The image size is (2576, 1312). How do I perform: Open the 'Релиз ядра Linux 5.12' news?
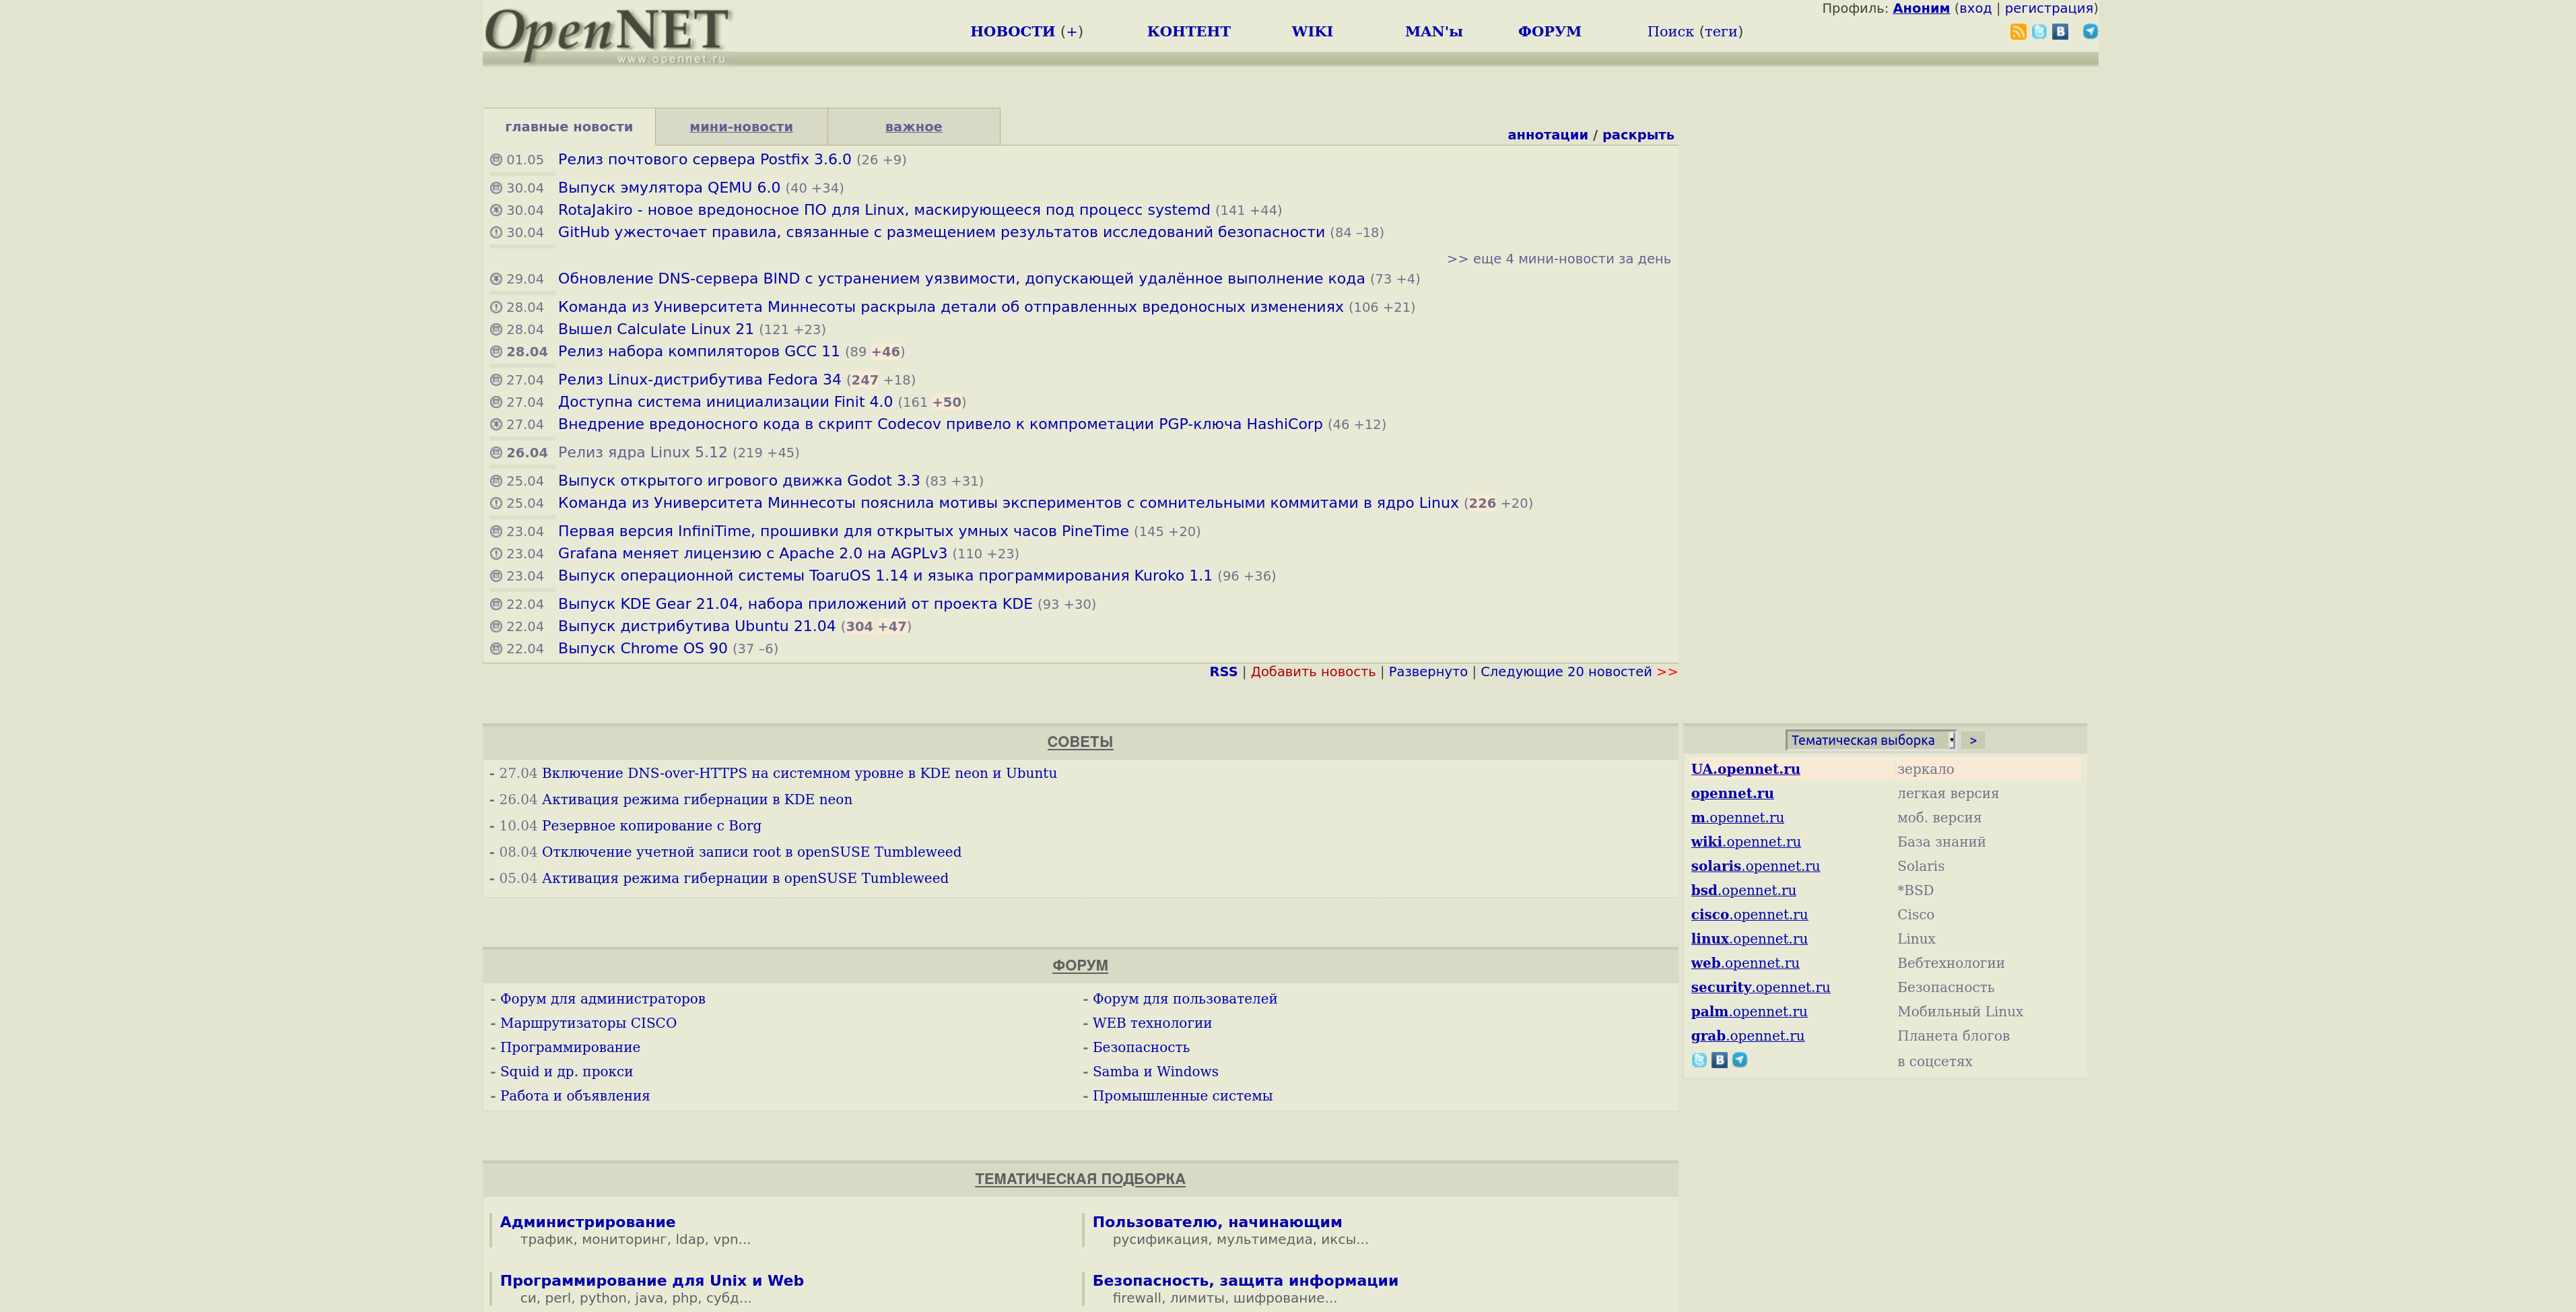point(642,452)
